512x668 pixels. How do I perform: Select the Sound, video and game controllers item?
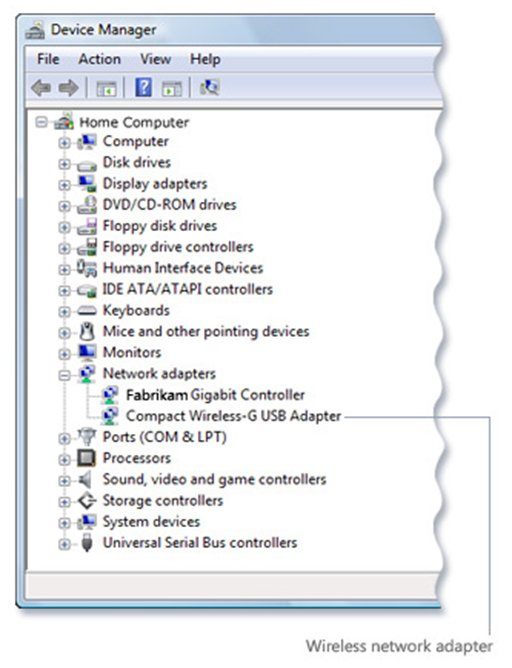[215, 479]
